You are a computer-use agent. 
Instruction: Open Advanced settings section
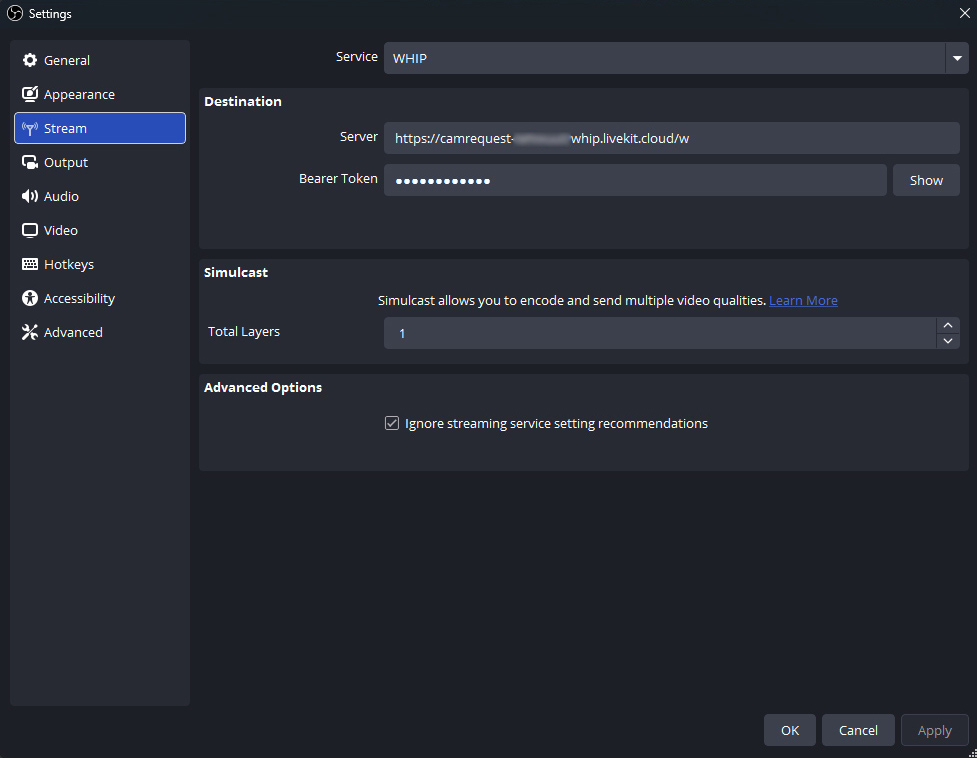[x=100, y=332]
